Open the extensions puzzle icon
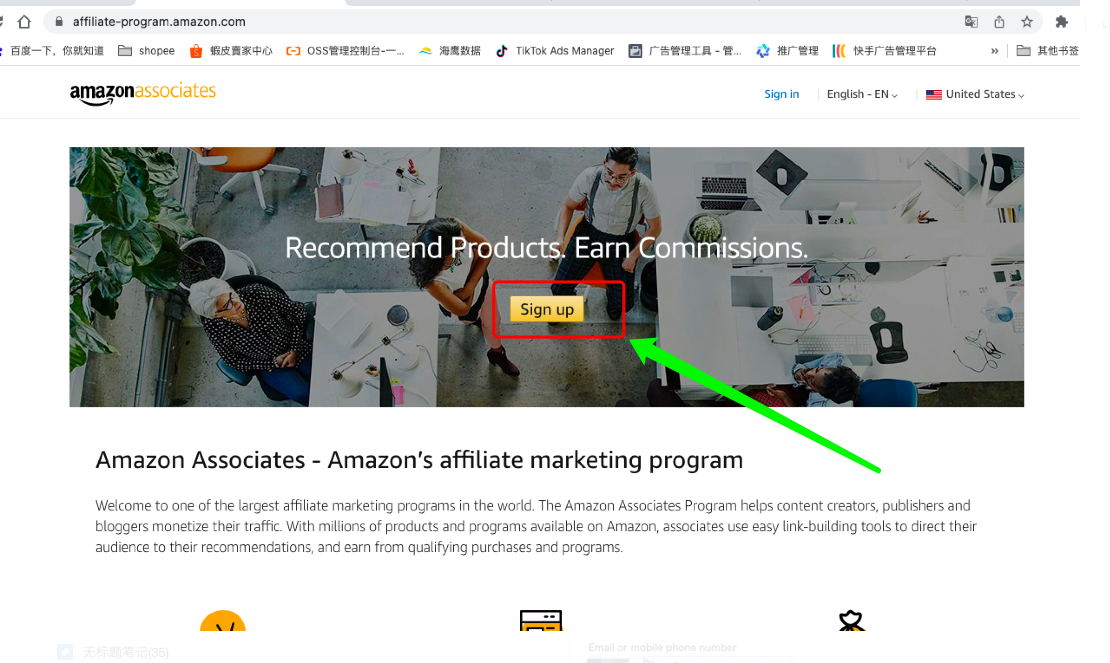The width and height of the screenshot is (1110, 663). [x=1061, y=22]
